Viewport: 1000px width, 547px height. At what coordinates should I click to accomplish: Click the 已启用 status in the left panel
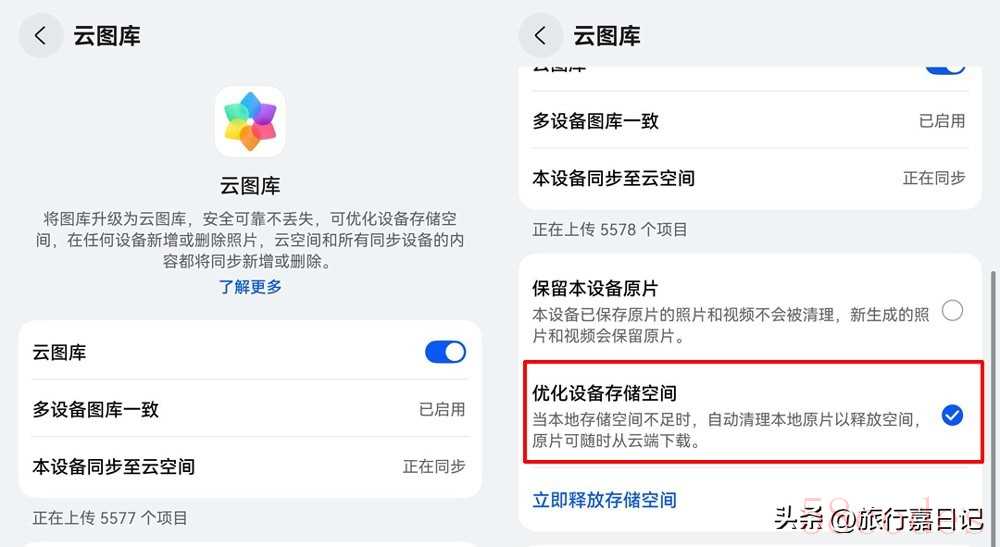(x=441, y=410)
